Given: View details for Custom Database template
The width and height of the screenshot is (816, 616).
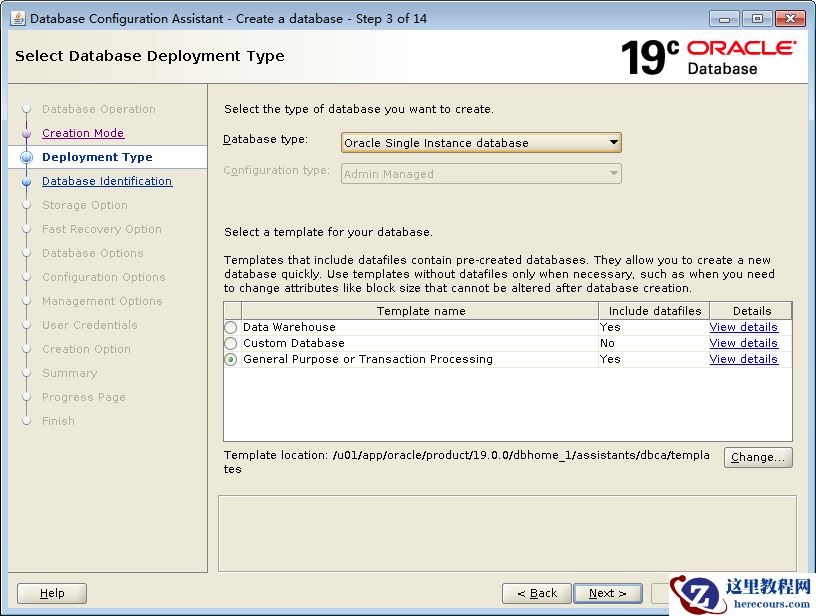Looking at the screenshot, I should pos(743,343).
